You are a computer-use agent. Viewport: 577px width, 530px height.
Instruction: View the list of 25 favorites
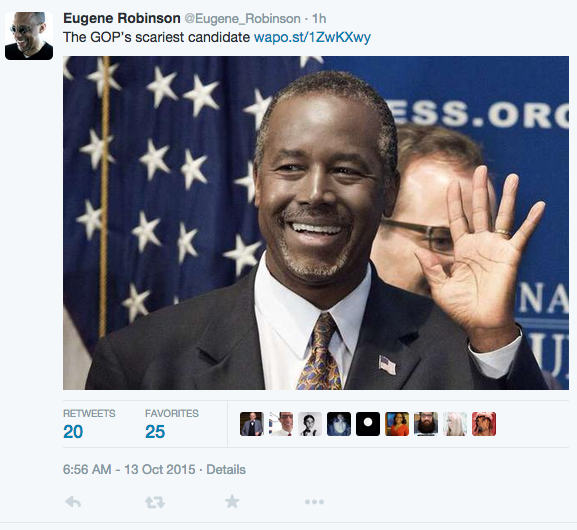(172, 424)
